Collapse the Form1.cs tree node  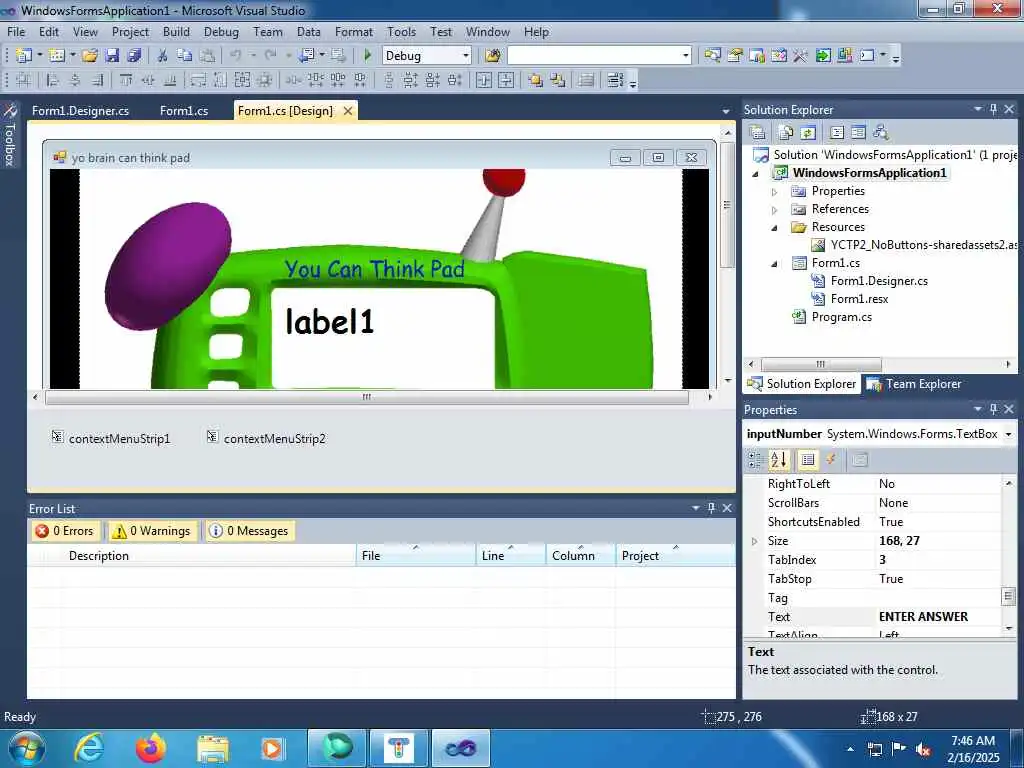775,263
